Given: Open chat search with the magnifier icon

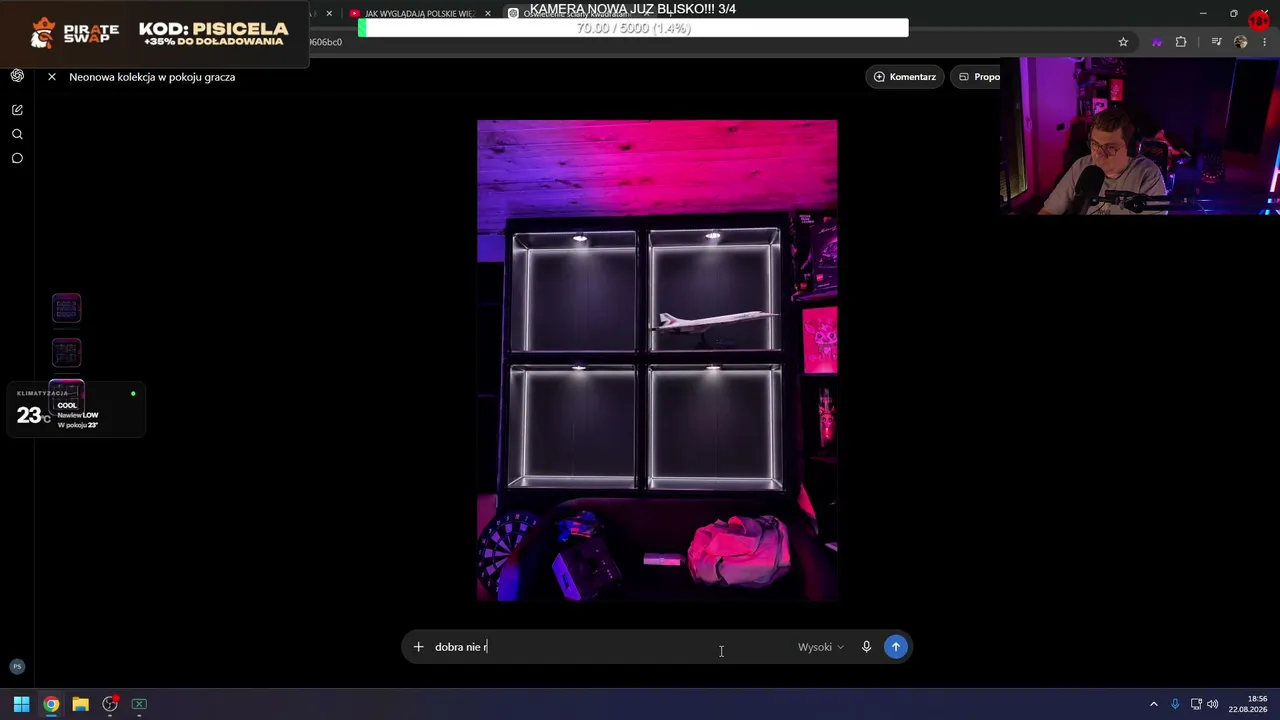Looking at the screenshot, I should pos(17,134).
